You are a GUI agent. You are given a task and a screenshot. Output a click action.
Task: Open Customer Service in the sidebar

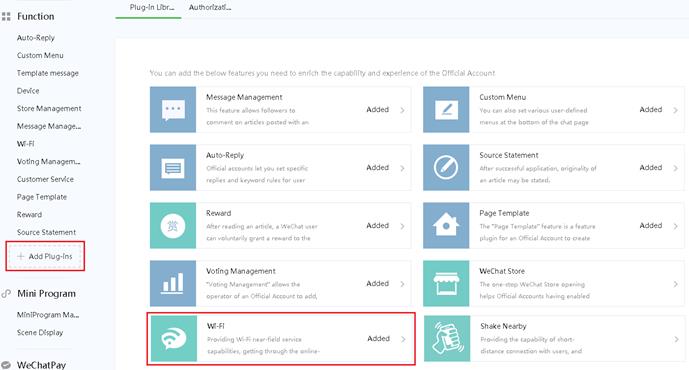(x=45, y=179)
